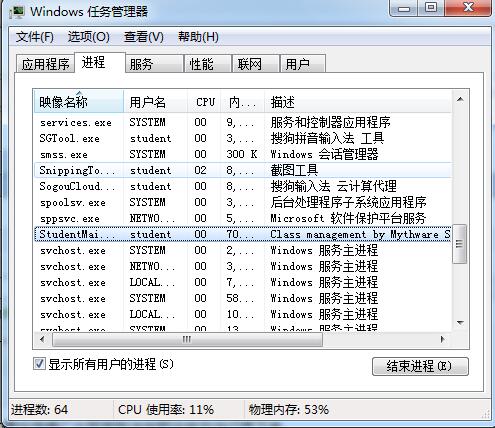Click status bar CPU 使用率: 11%
The height and width of the screenshot is (428, 495).
pyautogui.click(x=166, y=409)
